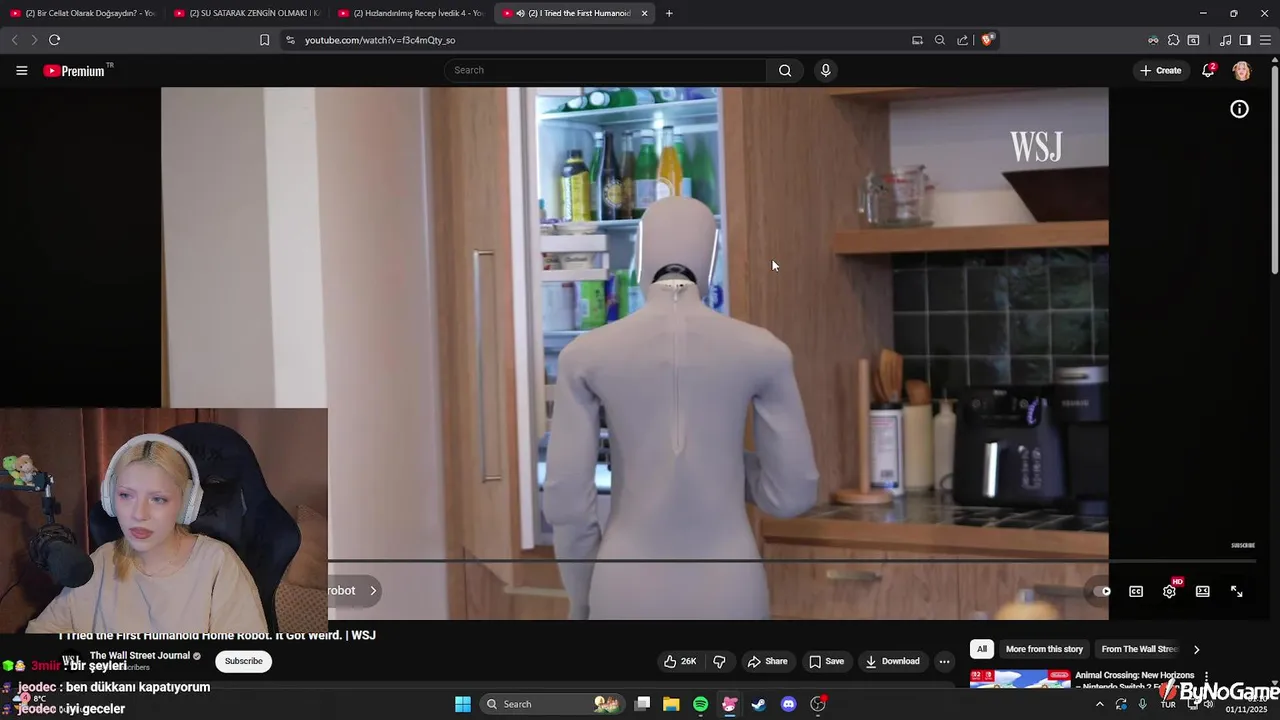Open browser media control music note

pos(1225,40)
